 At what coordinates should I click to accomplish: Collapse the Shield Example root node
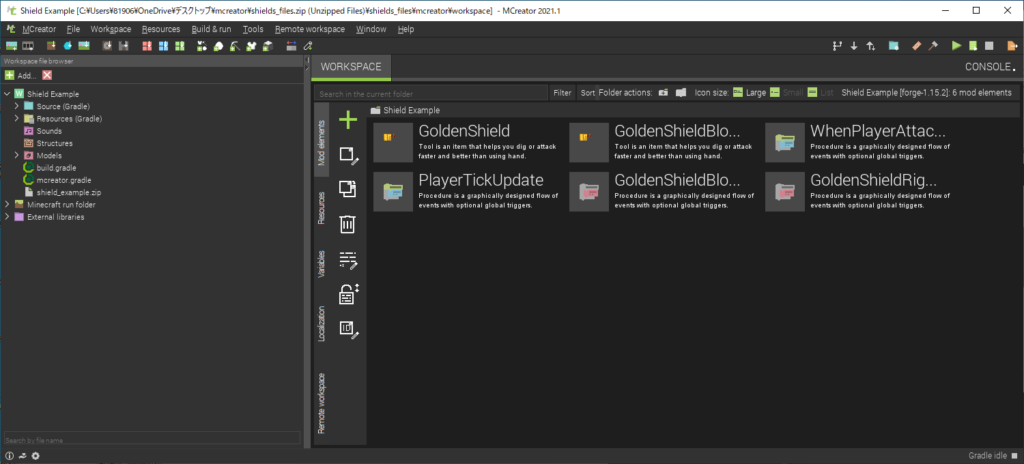pos(7,94)
